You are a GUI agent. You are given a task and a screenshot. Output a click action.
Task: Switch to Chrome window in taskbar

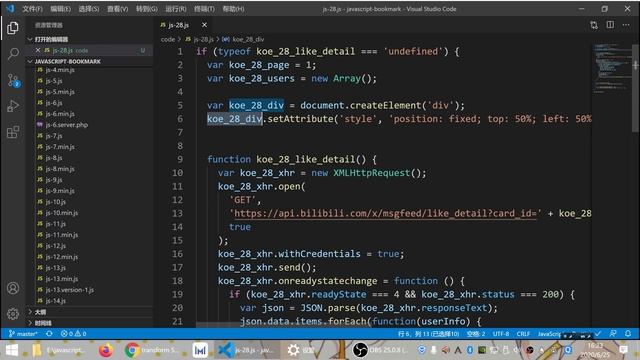152,350
